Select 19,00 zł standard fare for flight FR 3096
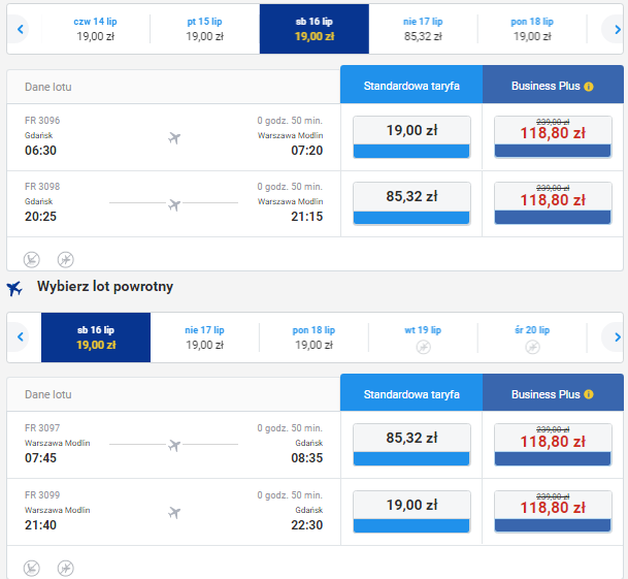Screen dimensions: 628x579 click(x=411, y=136)
